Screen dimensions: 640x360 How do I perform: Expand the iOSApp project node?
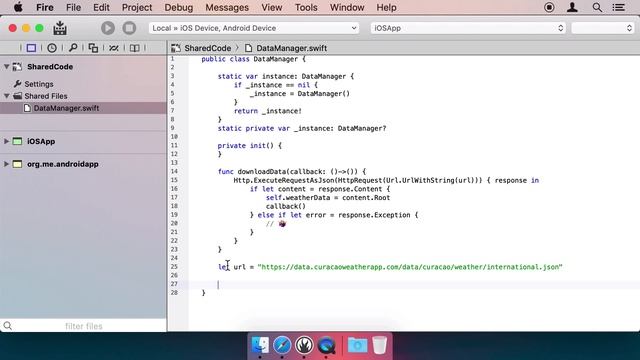pyautogui.click(x=7, y=141)
